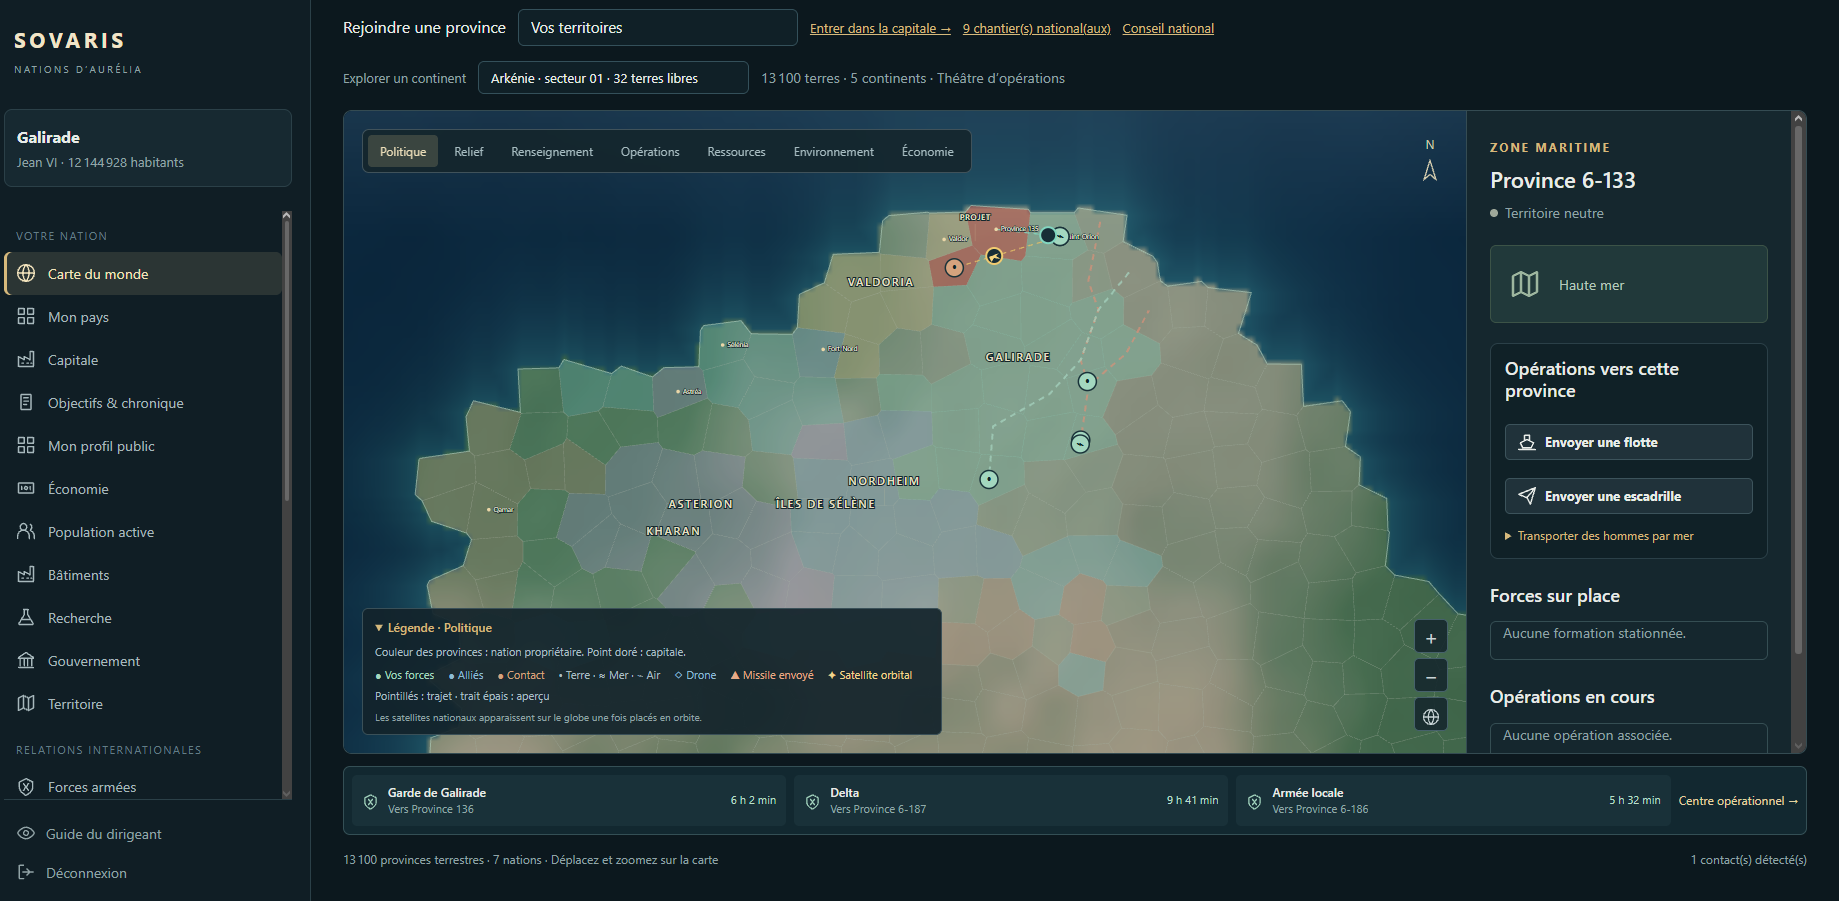The width and height of the screenshot is (1839, 901).
Task: Switch to globe view button
Action: (x=1431, y=716)
